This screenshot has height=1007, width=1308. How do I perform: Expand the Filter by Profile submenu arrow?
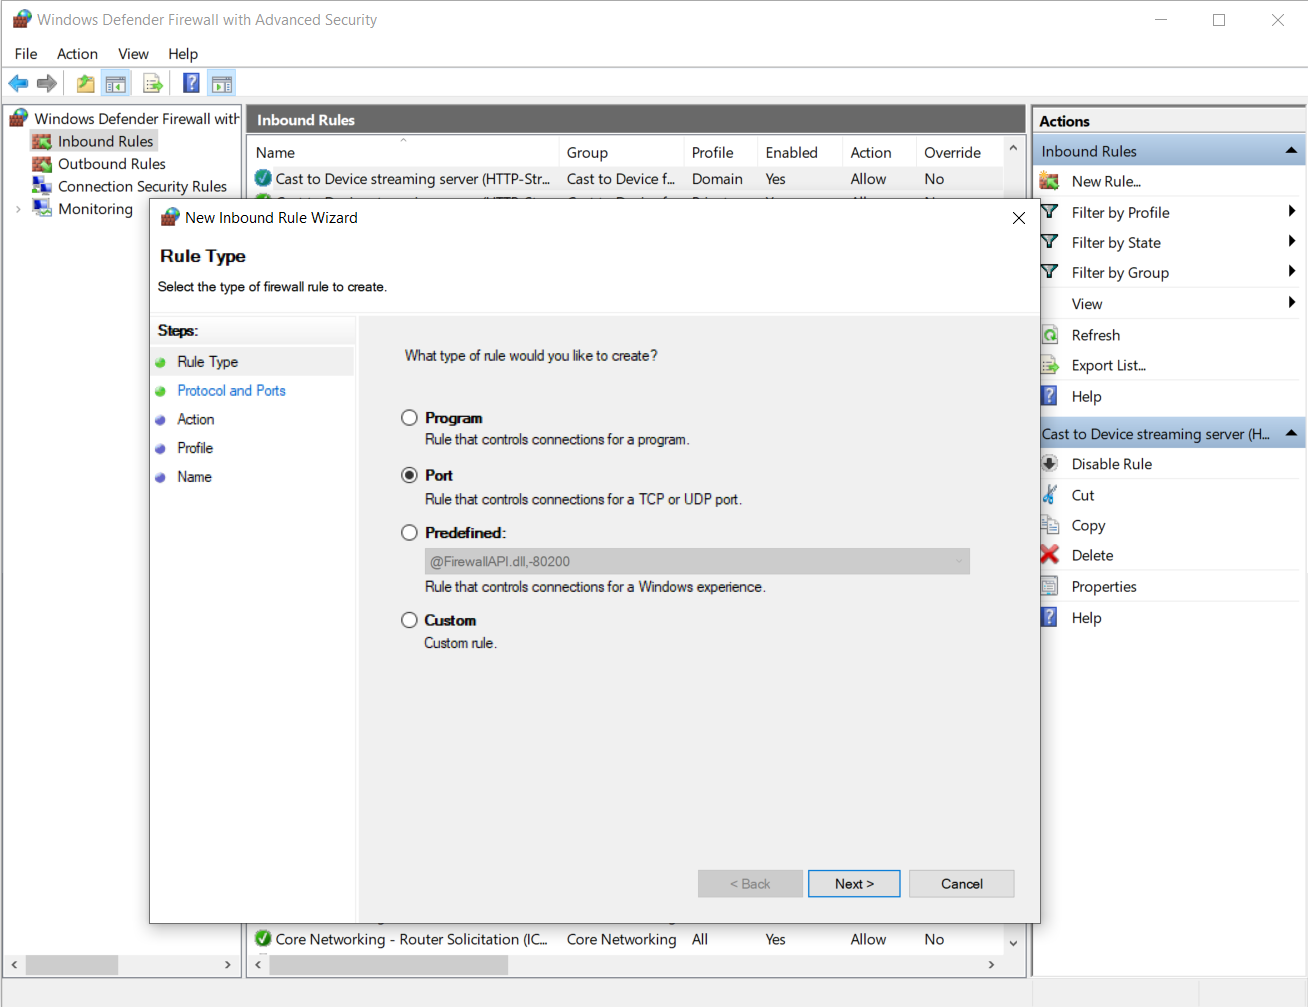pos(1291,211)
